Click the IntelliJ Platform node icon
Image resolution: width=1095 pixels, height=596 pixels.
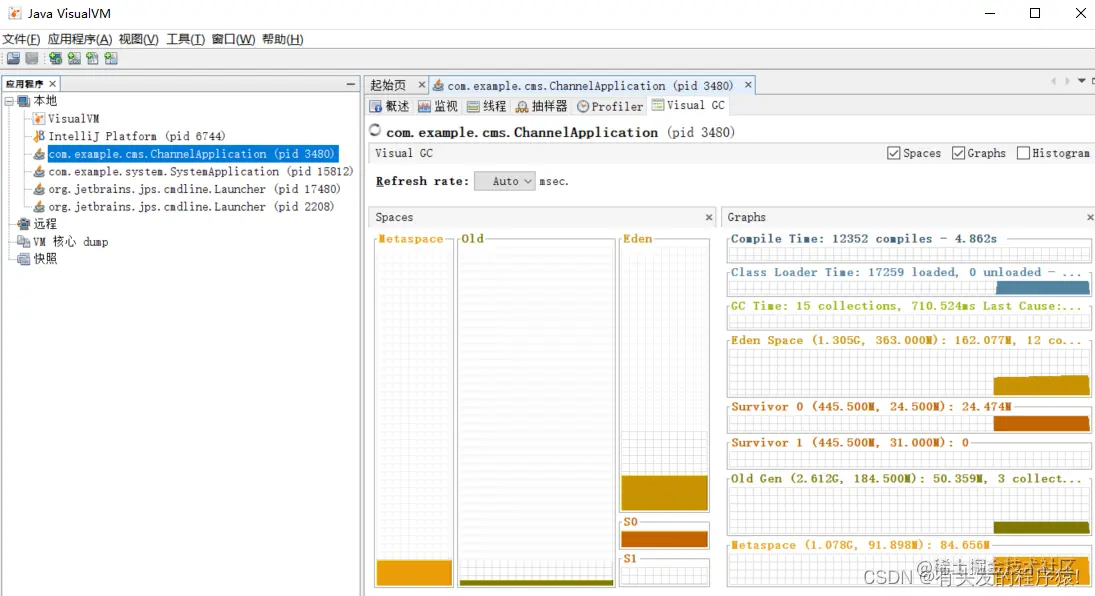pos(39,136)
